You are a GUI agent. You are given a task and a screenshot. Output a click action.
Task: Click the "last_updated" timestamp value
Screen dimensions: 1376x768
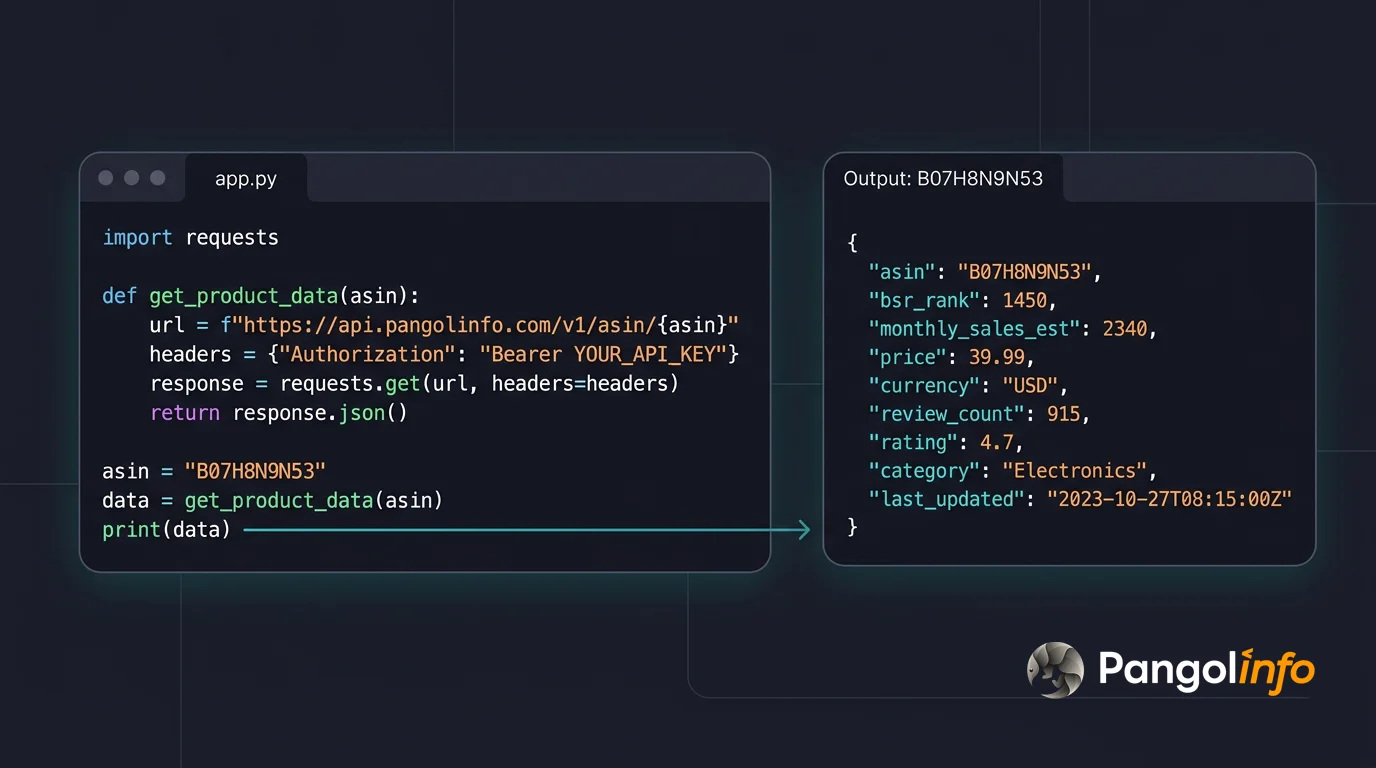[1170, 499]
